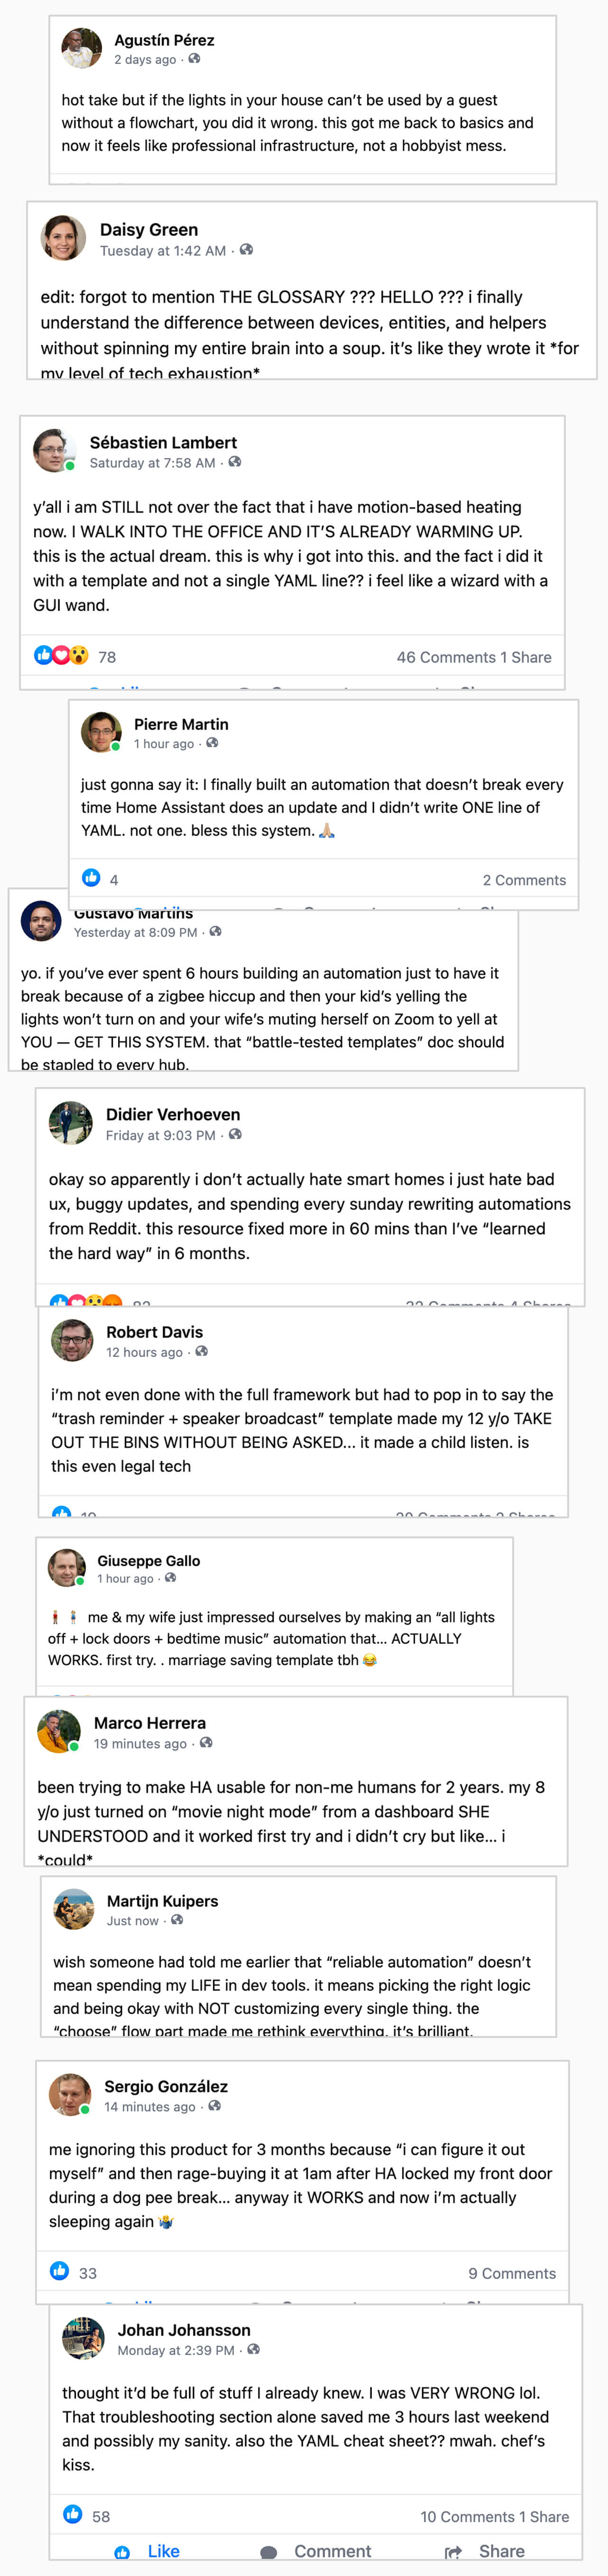Open Marco Herrera's profile via his name

point(150,1723)
